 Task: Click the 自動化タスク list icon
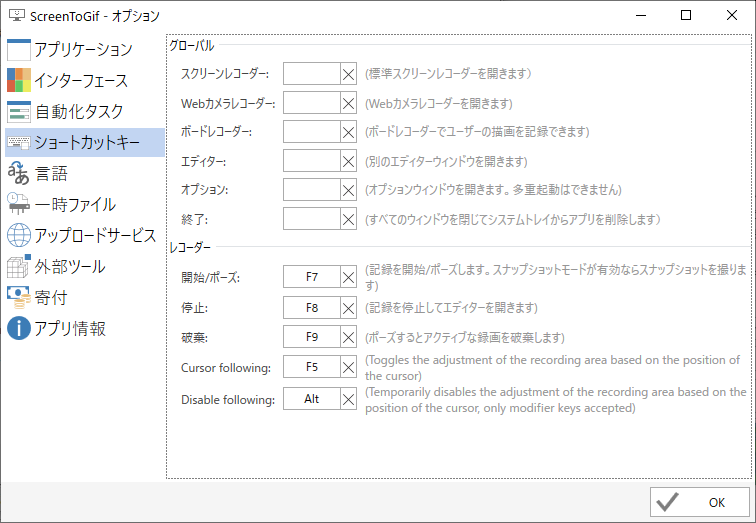19,112
